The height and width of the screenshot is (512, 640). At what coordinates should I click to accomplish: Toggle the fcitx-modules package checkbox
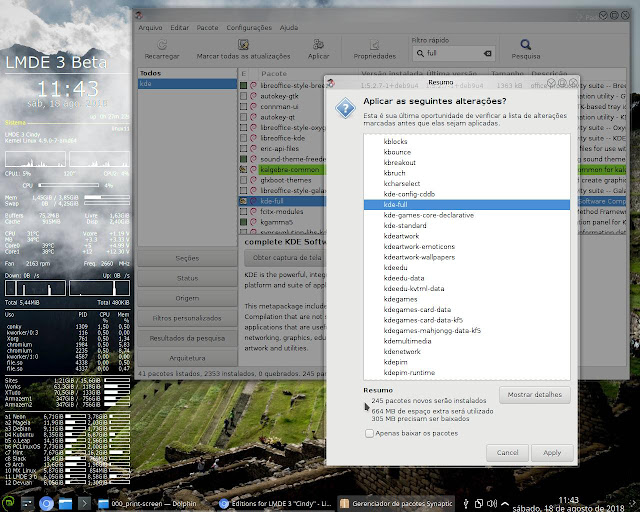point(243,211)
